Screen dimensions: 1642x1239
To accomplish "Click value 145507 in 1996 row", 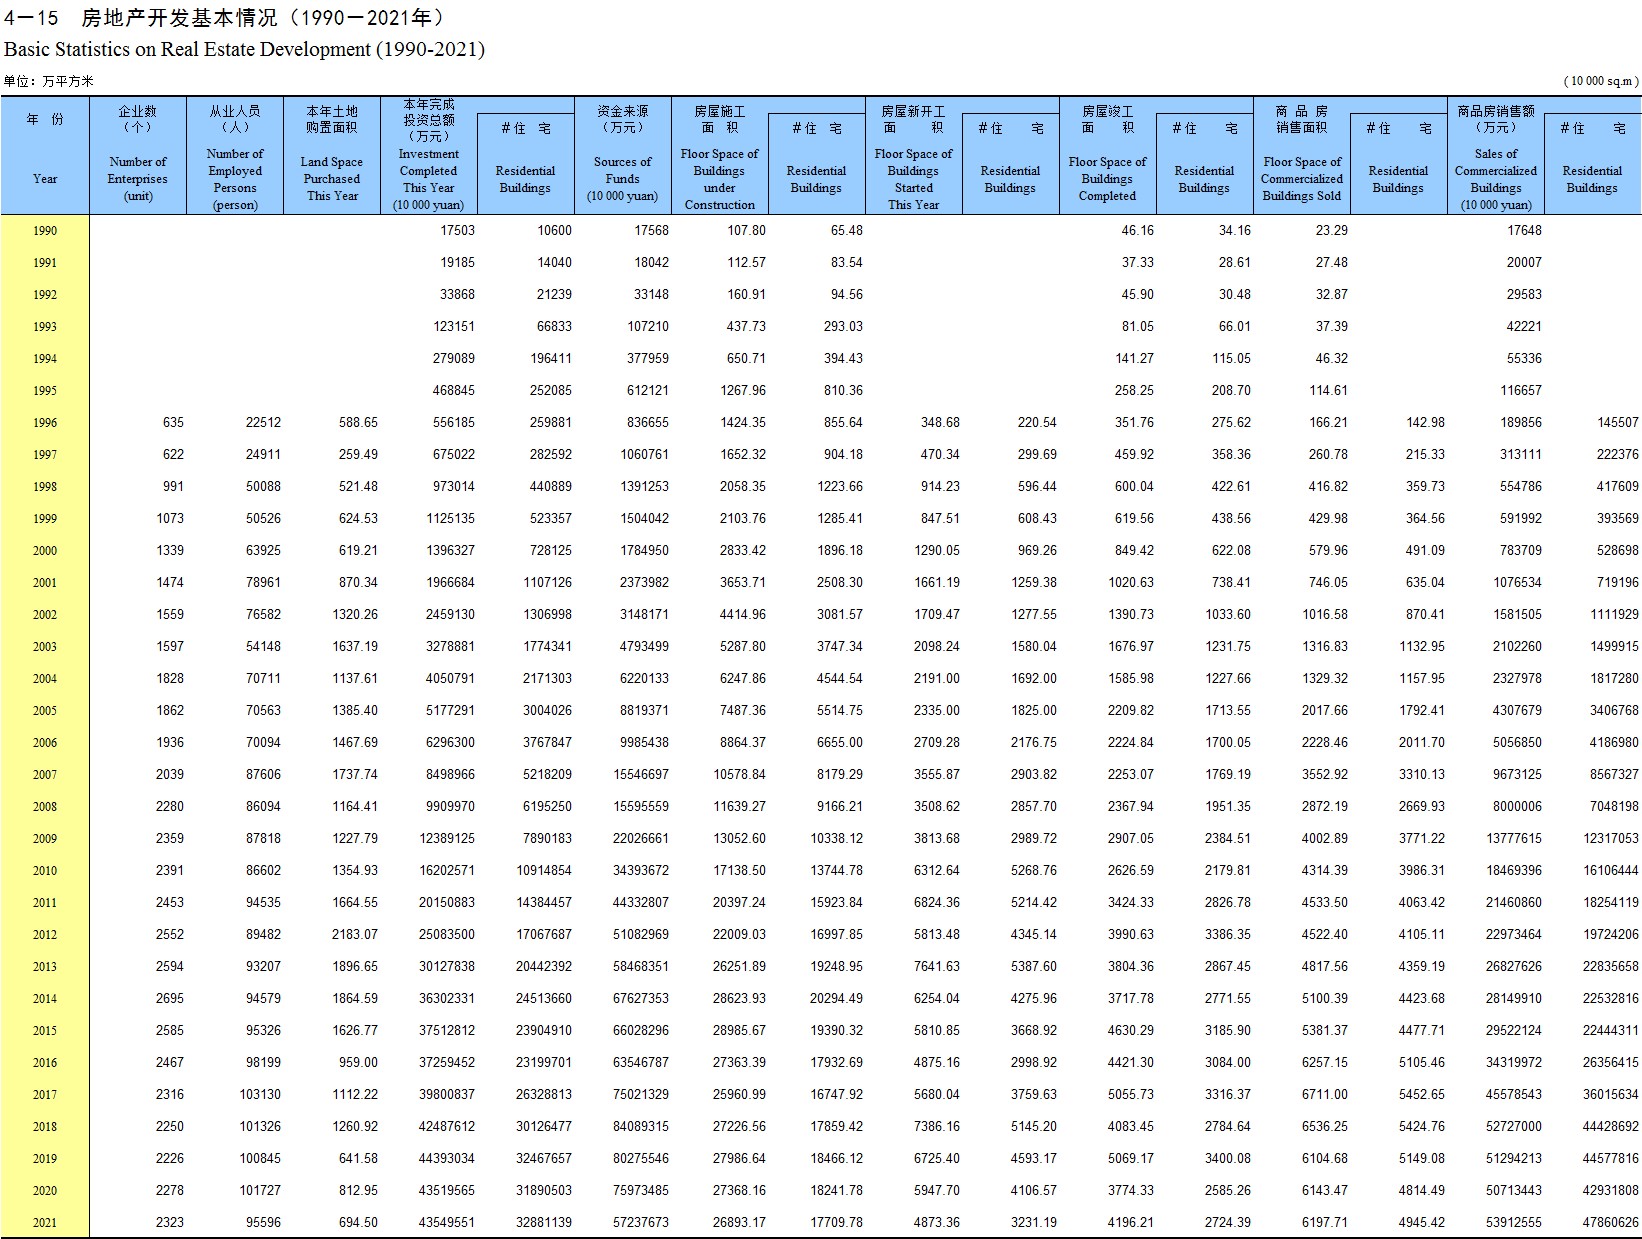I will pos(1618,422).
